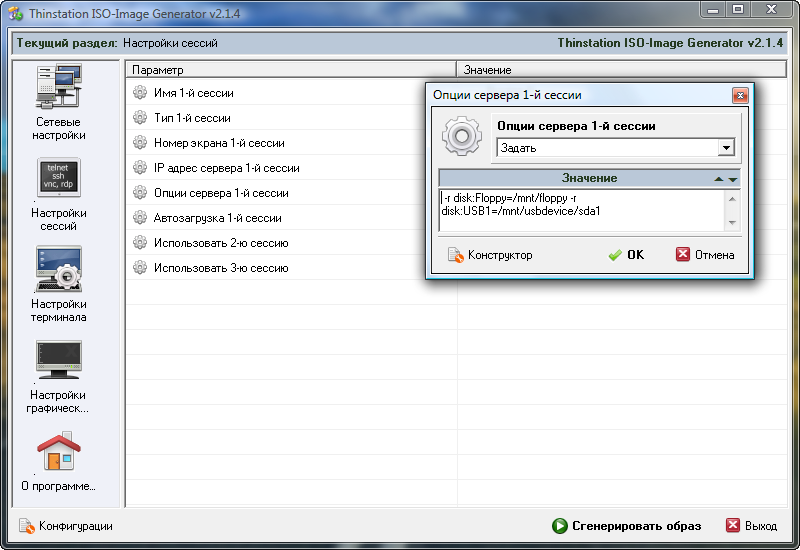Image resolution: width=800 pixels, height=550 pixels.
Task: Cancel the dialog with Отмена
Action: click(x=705, y=255)
